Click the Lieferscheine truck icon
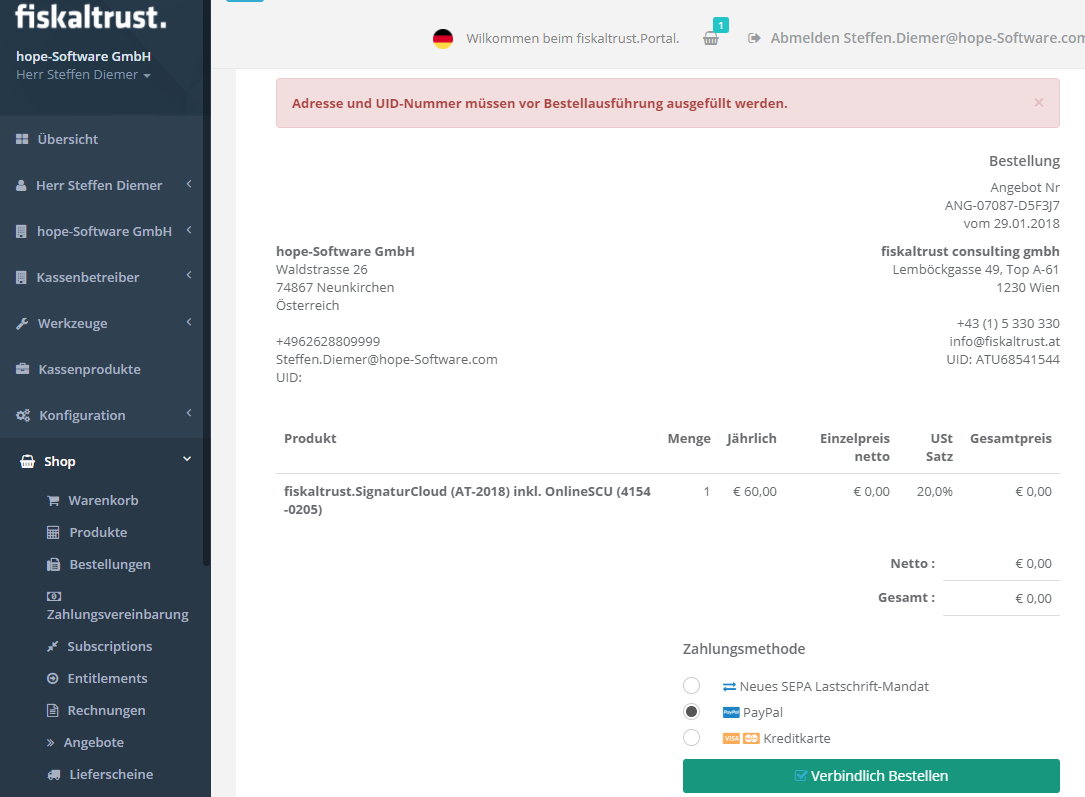 [x=54, y=775]
